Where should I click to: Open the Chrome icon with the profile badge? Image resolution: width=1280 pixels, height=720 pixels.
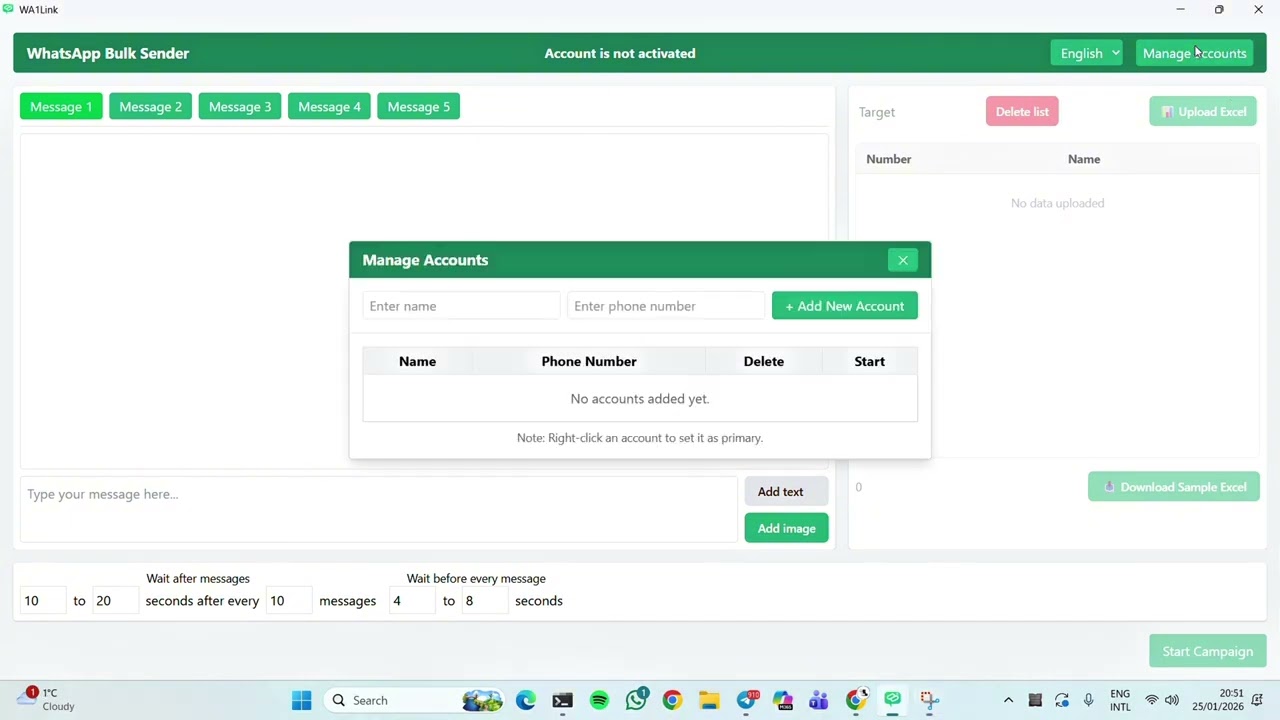(x=856, y=700)
